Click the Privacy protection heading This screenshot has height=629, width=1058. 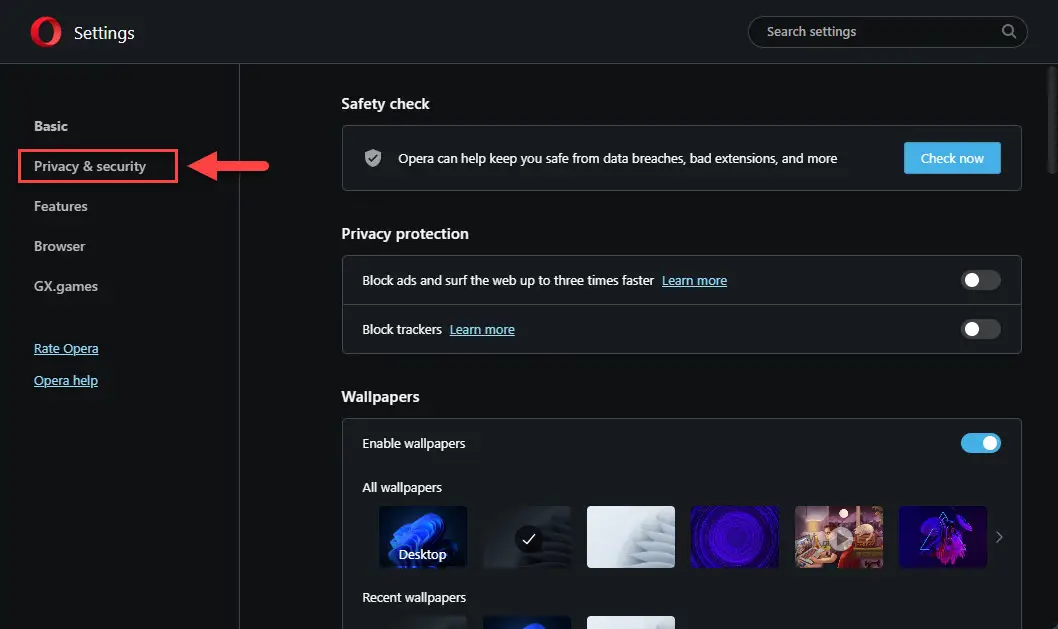pos(405,234)
